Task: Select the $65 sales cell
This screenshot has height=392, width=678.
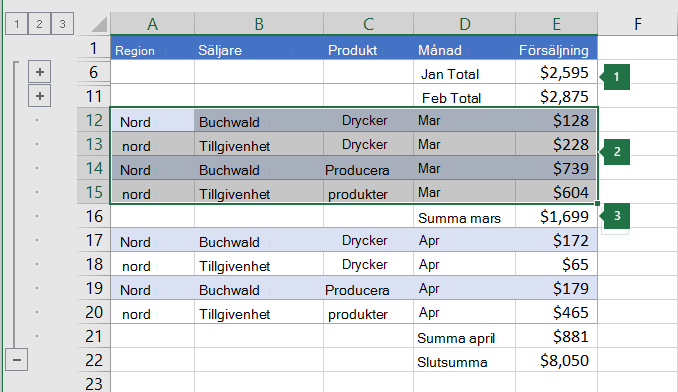Action: [x=556, y=264]
